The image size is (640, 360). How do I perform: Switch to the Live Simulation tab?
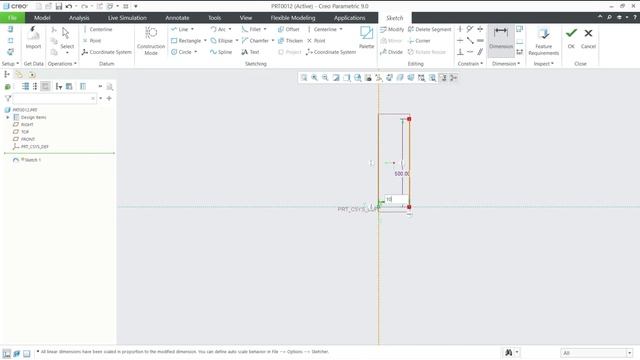point(127,18)
